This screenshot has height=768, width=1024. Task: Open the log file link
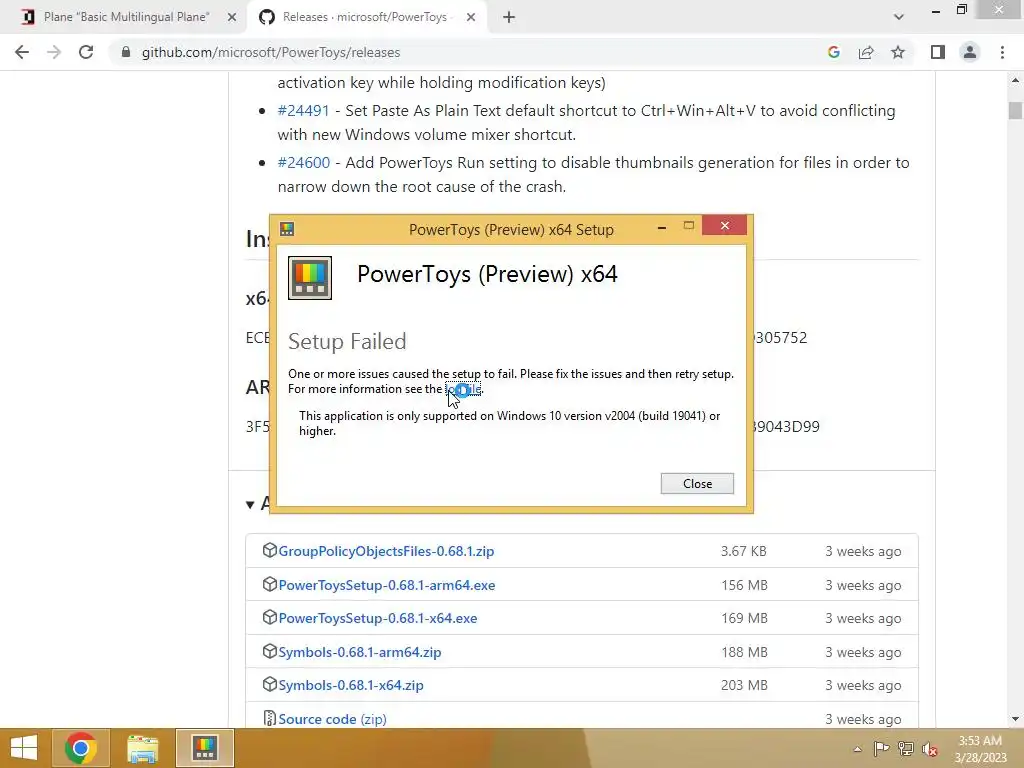(x=463, y=389)
